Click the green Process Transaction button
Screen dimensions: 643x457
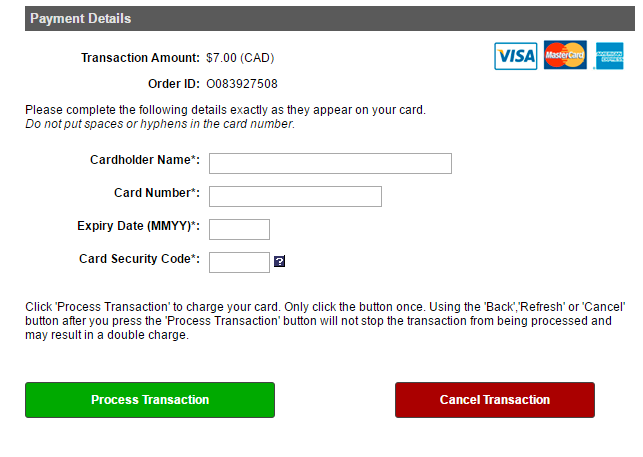coord(150,400)
